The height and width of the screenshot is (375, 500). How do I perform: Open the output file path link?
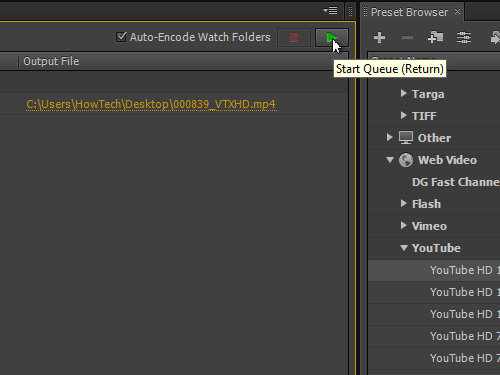coord(151,104)
